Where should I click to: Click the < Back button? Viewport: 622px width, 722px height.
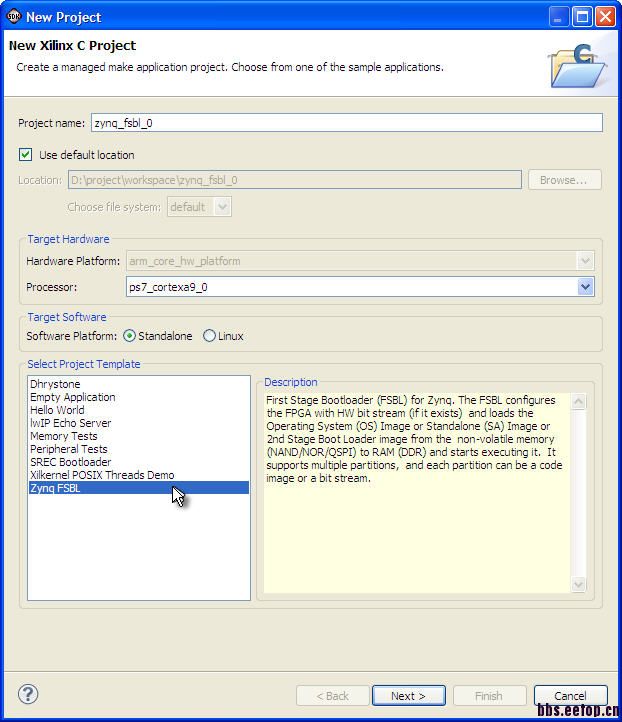click(332, 696)
